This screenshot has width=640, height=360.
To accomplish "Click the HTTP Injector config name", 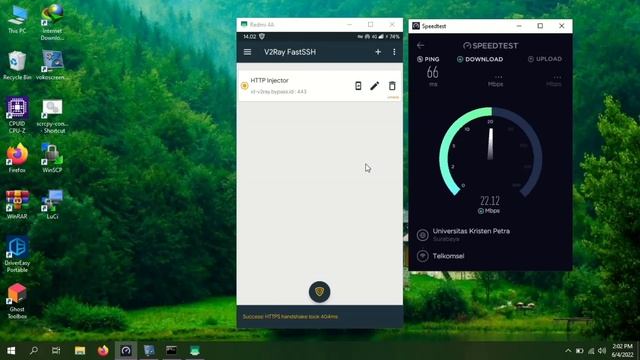I will 269,80.
